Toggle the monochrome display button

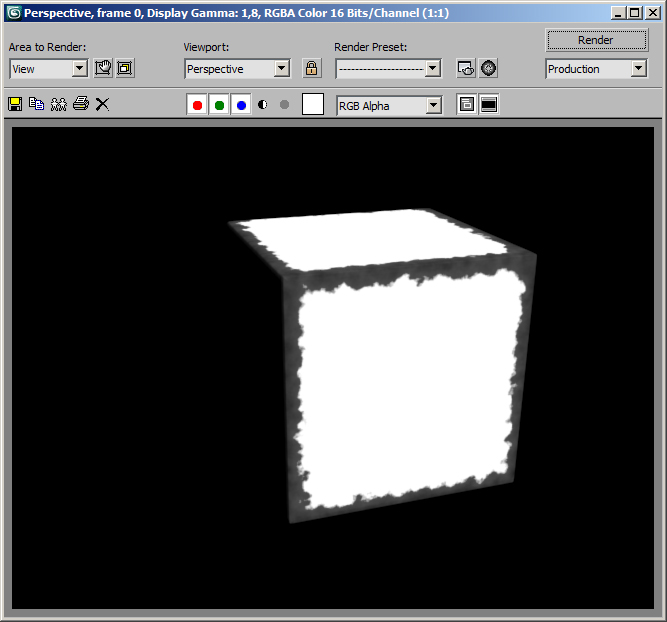pos(285,105)
